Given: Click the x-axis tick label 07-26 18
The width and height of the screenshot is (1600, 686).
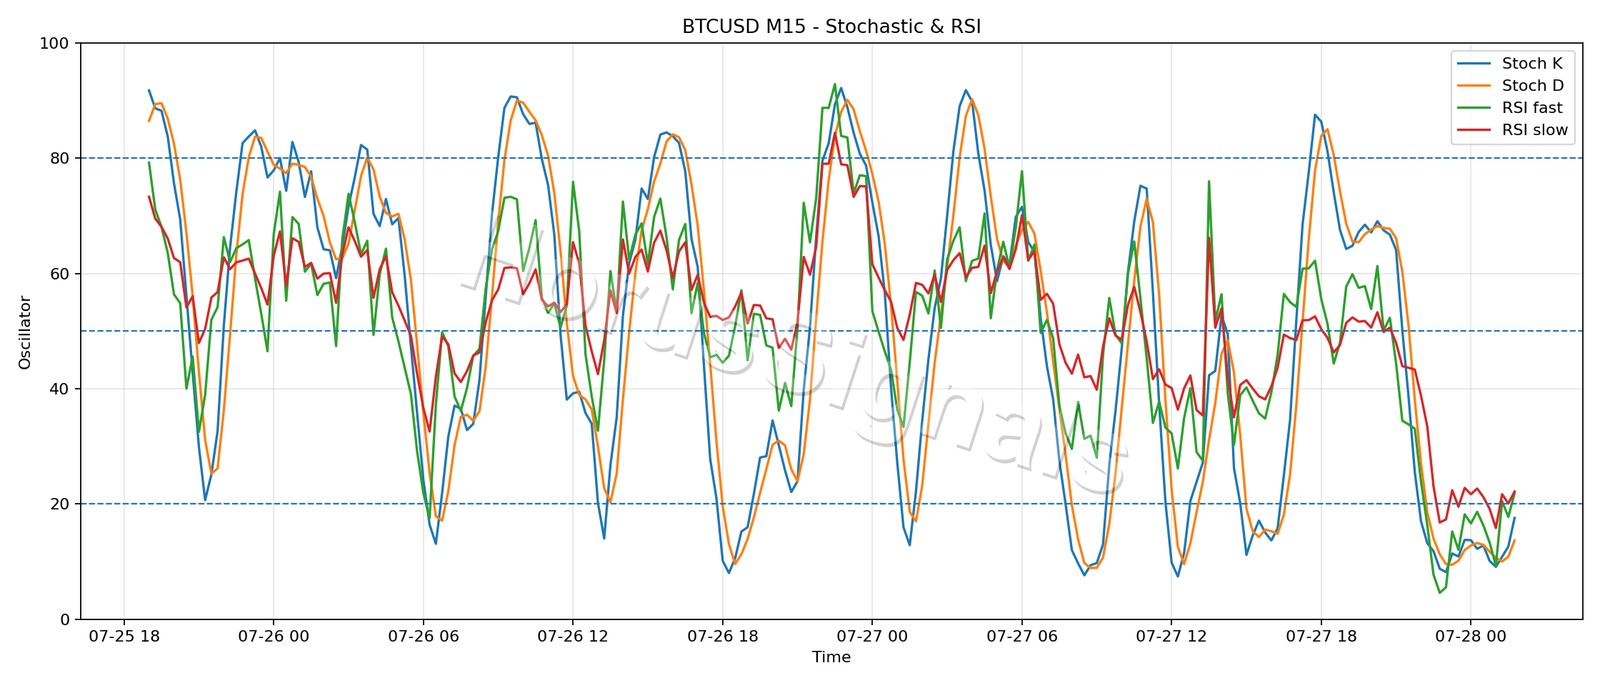Looking at the screenshot, I should coord(722,636).
